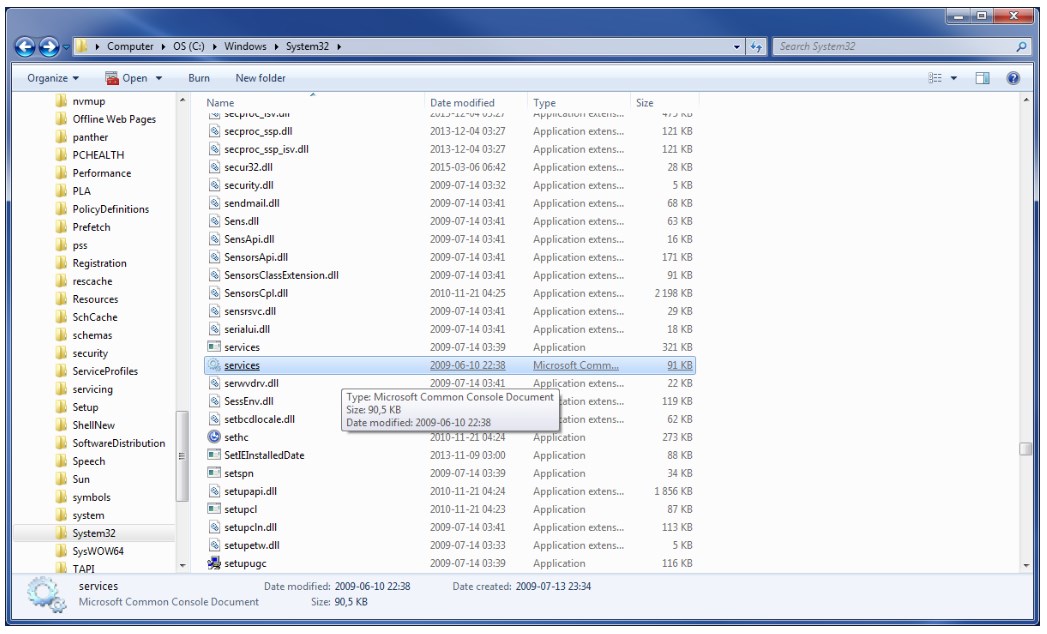1047x634 pixels.
Task: Click the refresh button beside address bar
Action: point(757,47)
